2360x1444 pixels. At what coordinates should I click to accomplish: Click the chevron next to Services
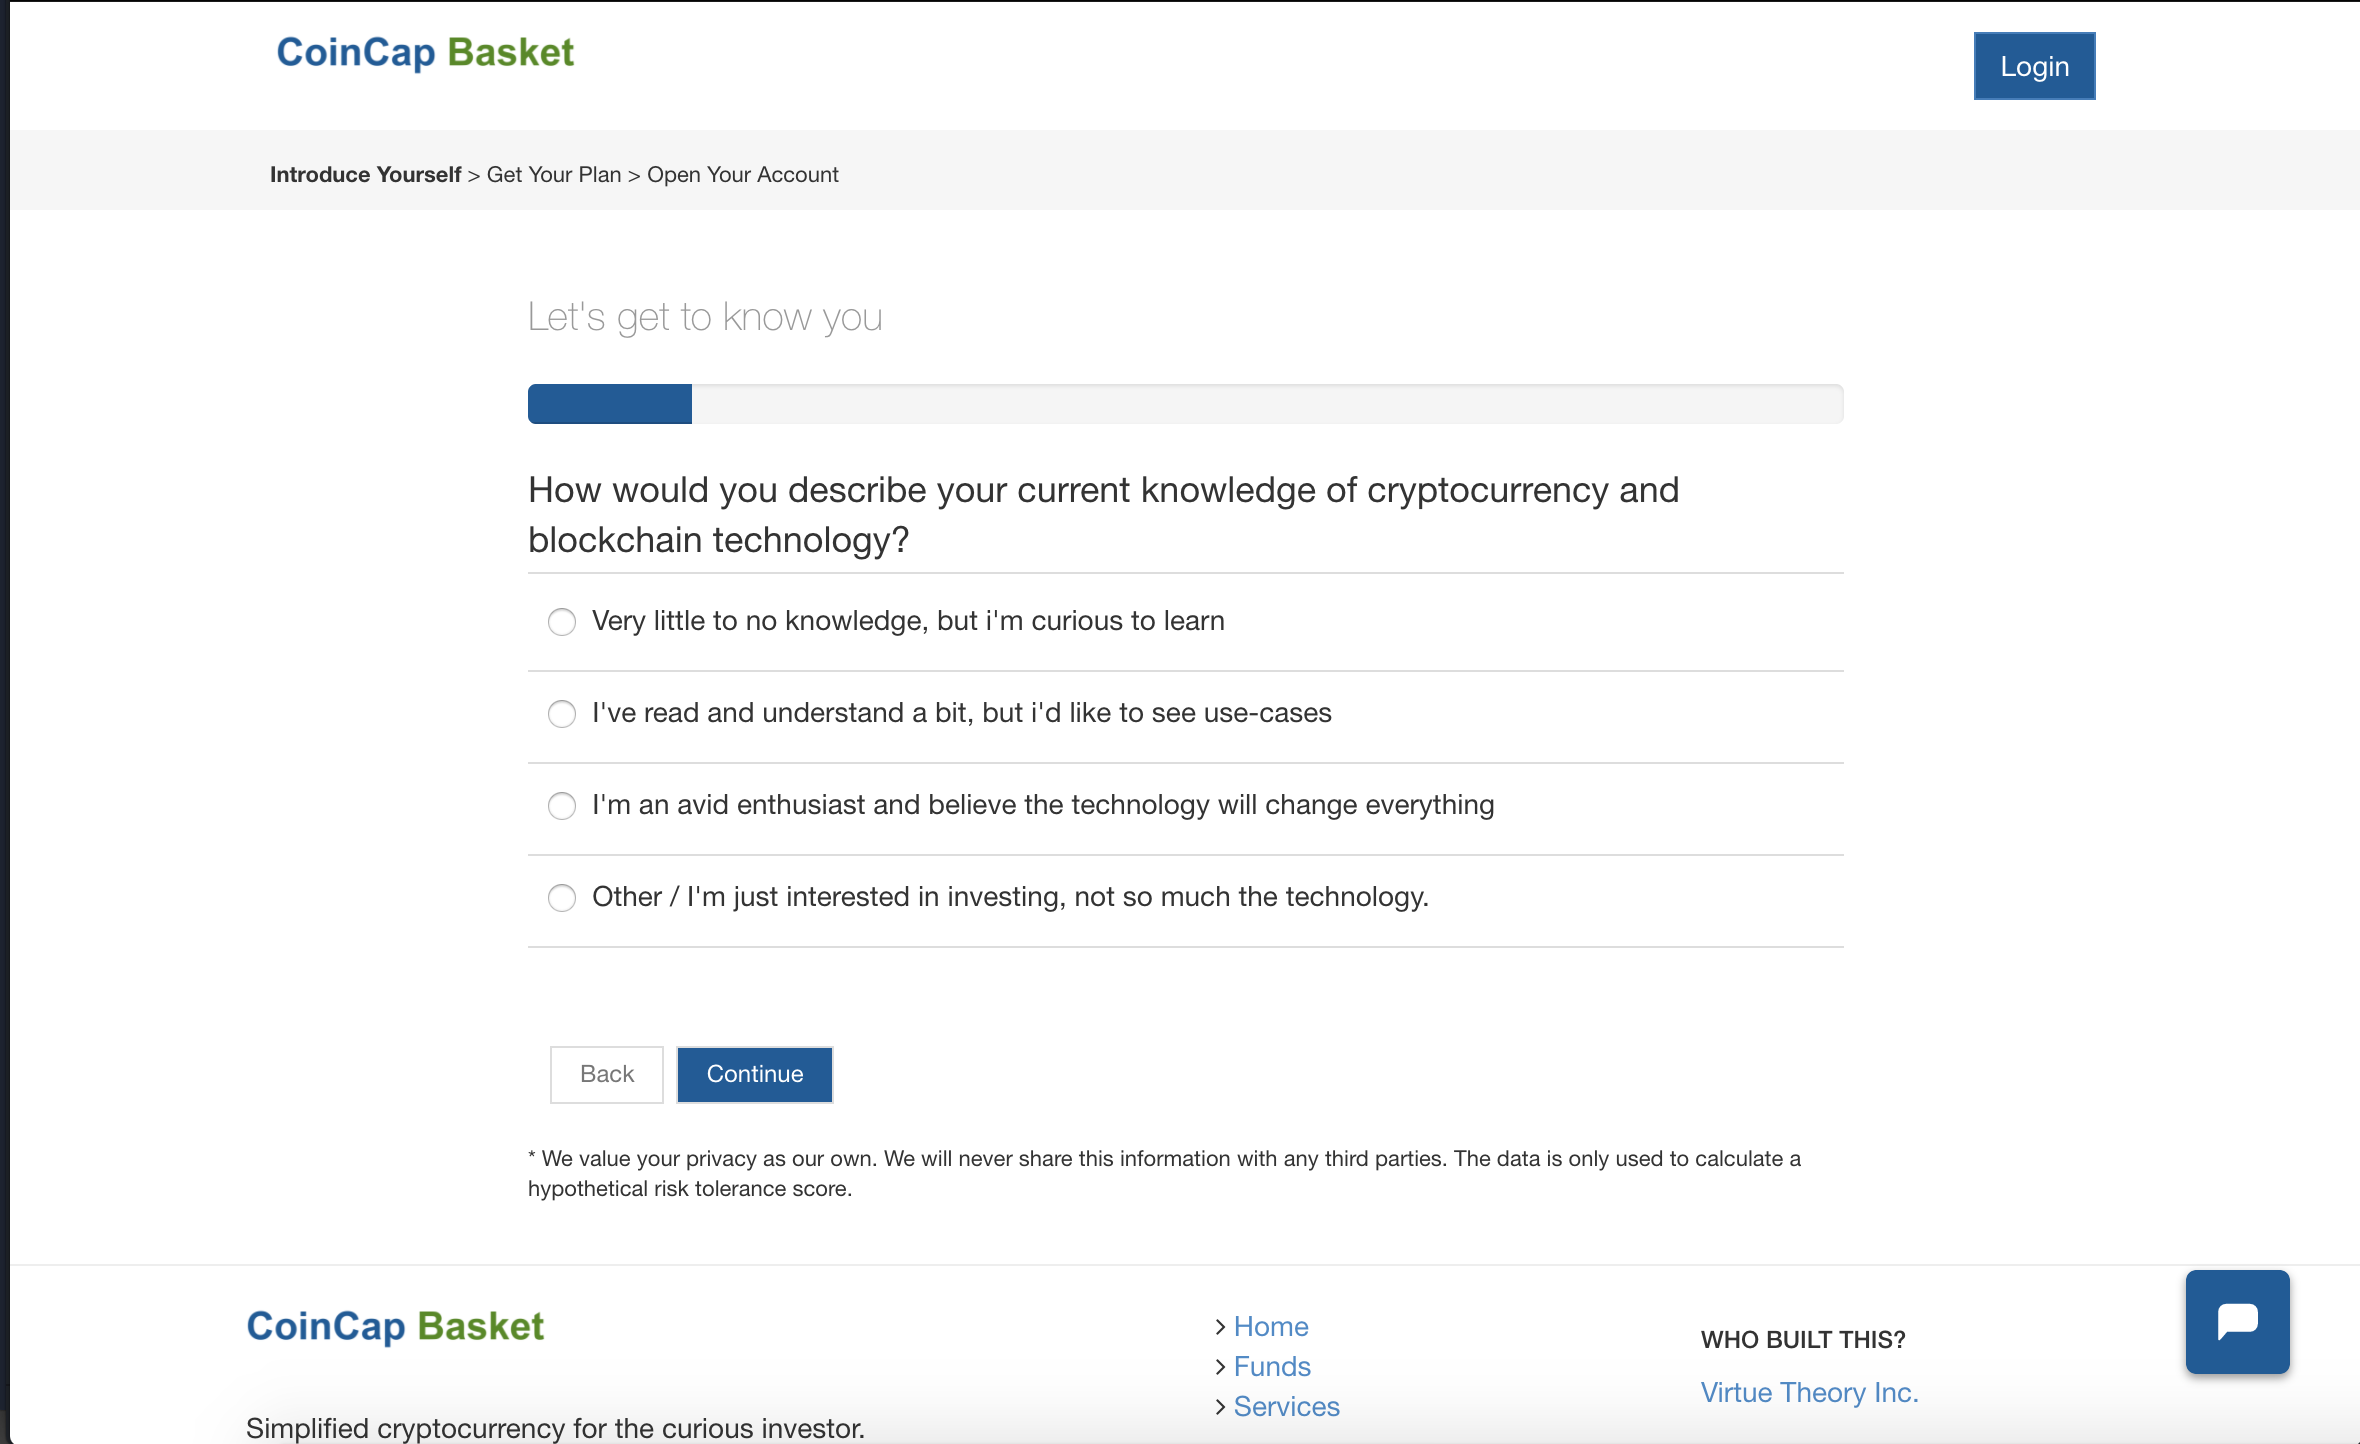coord(1221,1406)
